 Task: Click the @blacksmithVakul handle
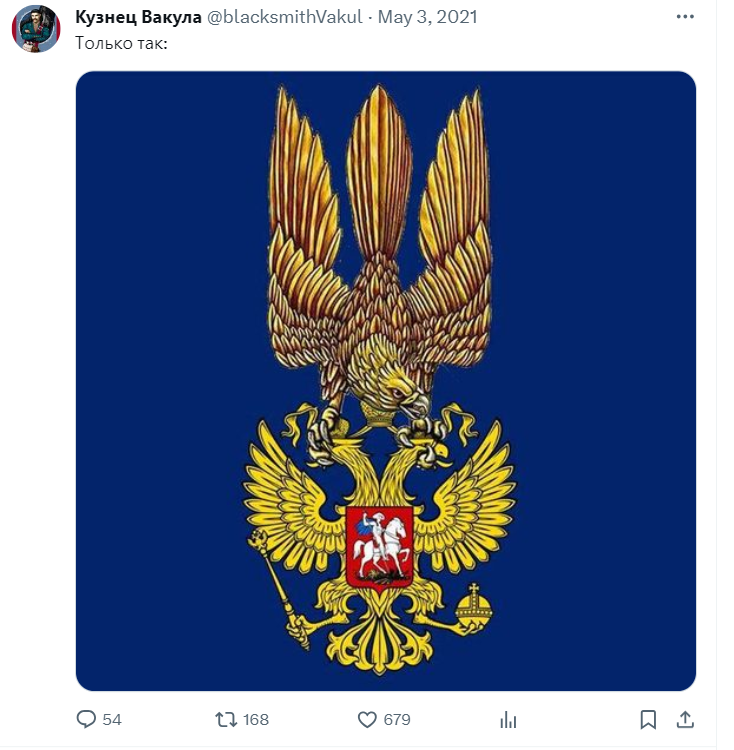tap(285, 17)
